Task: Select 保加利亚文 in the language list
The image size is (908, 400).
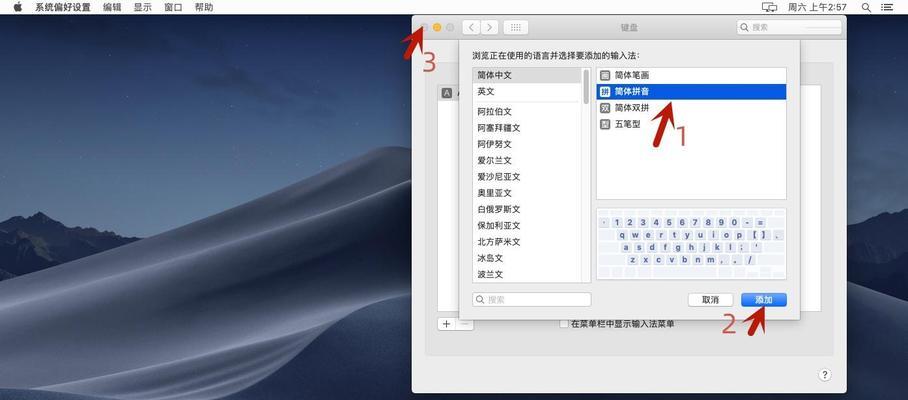Action: coord(526,225)
